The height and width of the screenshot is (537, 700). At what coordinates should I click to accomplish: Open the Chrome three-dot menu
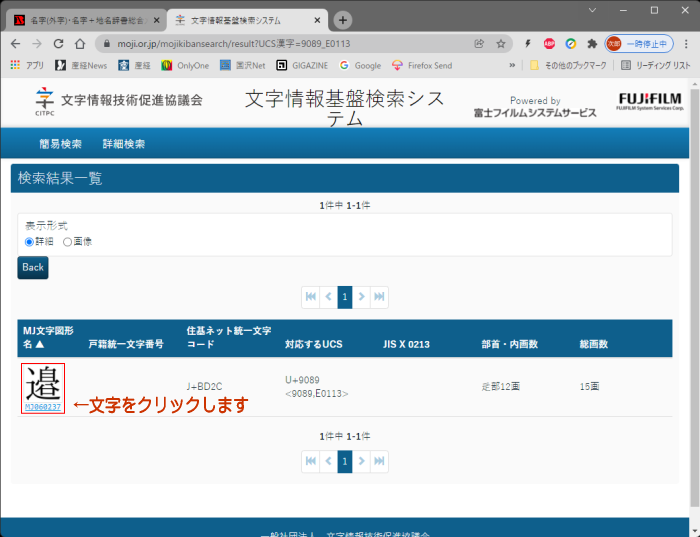coord(686,44)
